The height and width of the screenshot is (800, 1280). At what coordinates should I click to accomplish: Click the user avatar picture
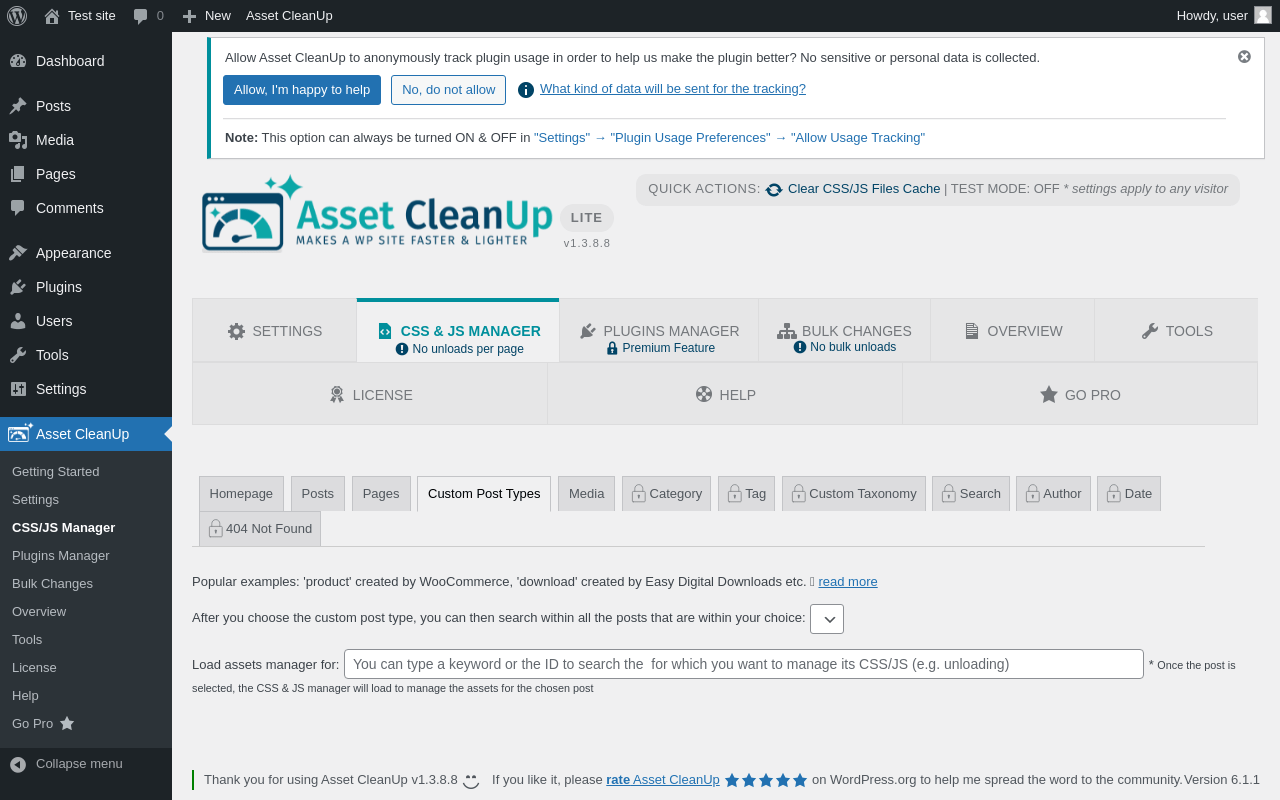click(x=1263, y=15)
